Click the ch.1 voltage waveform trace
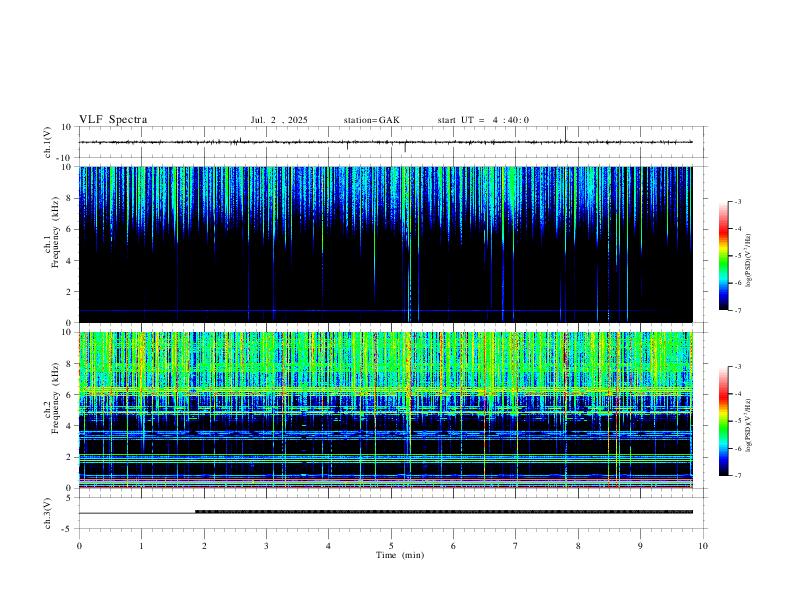This screenshot has height=612, width=792. click(385, 142)
